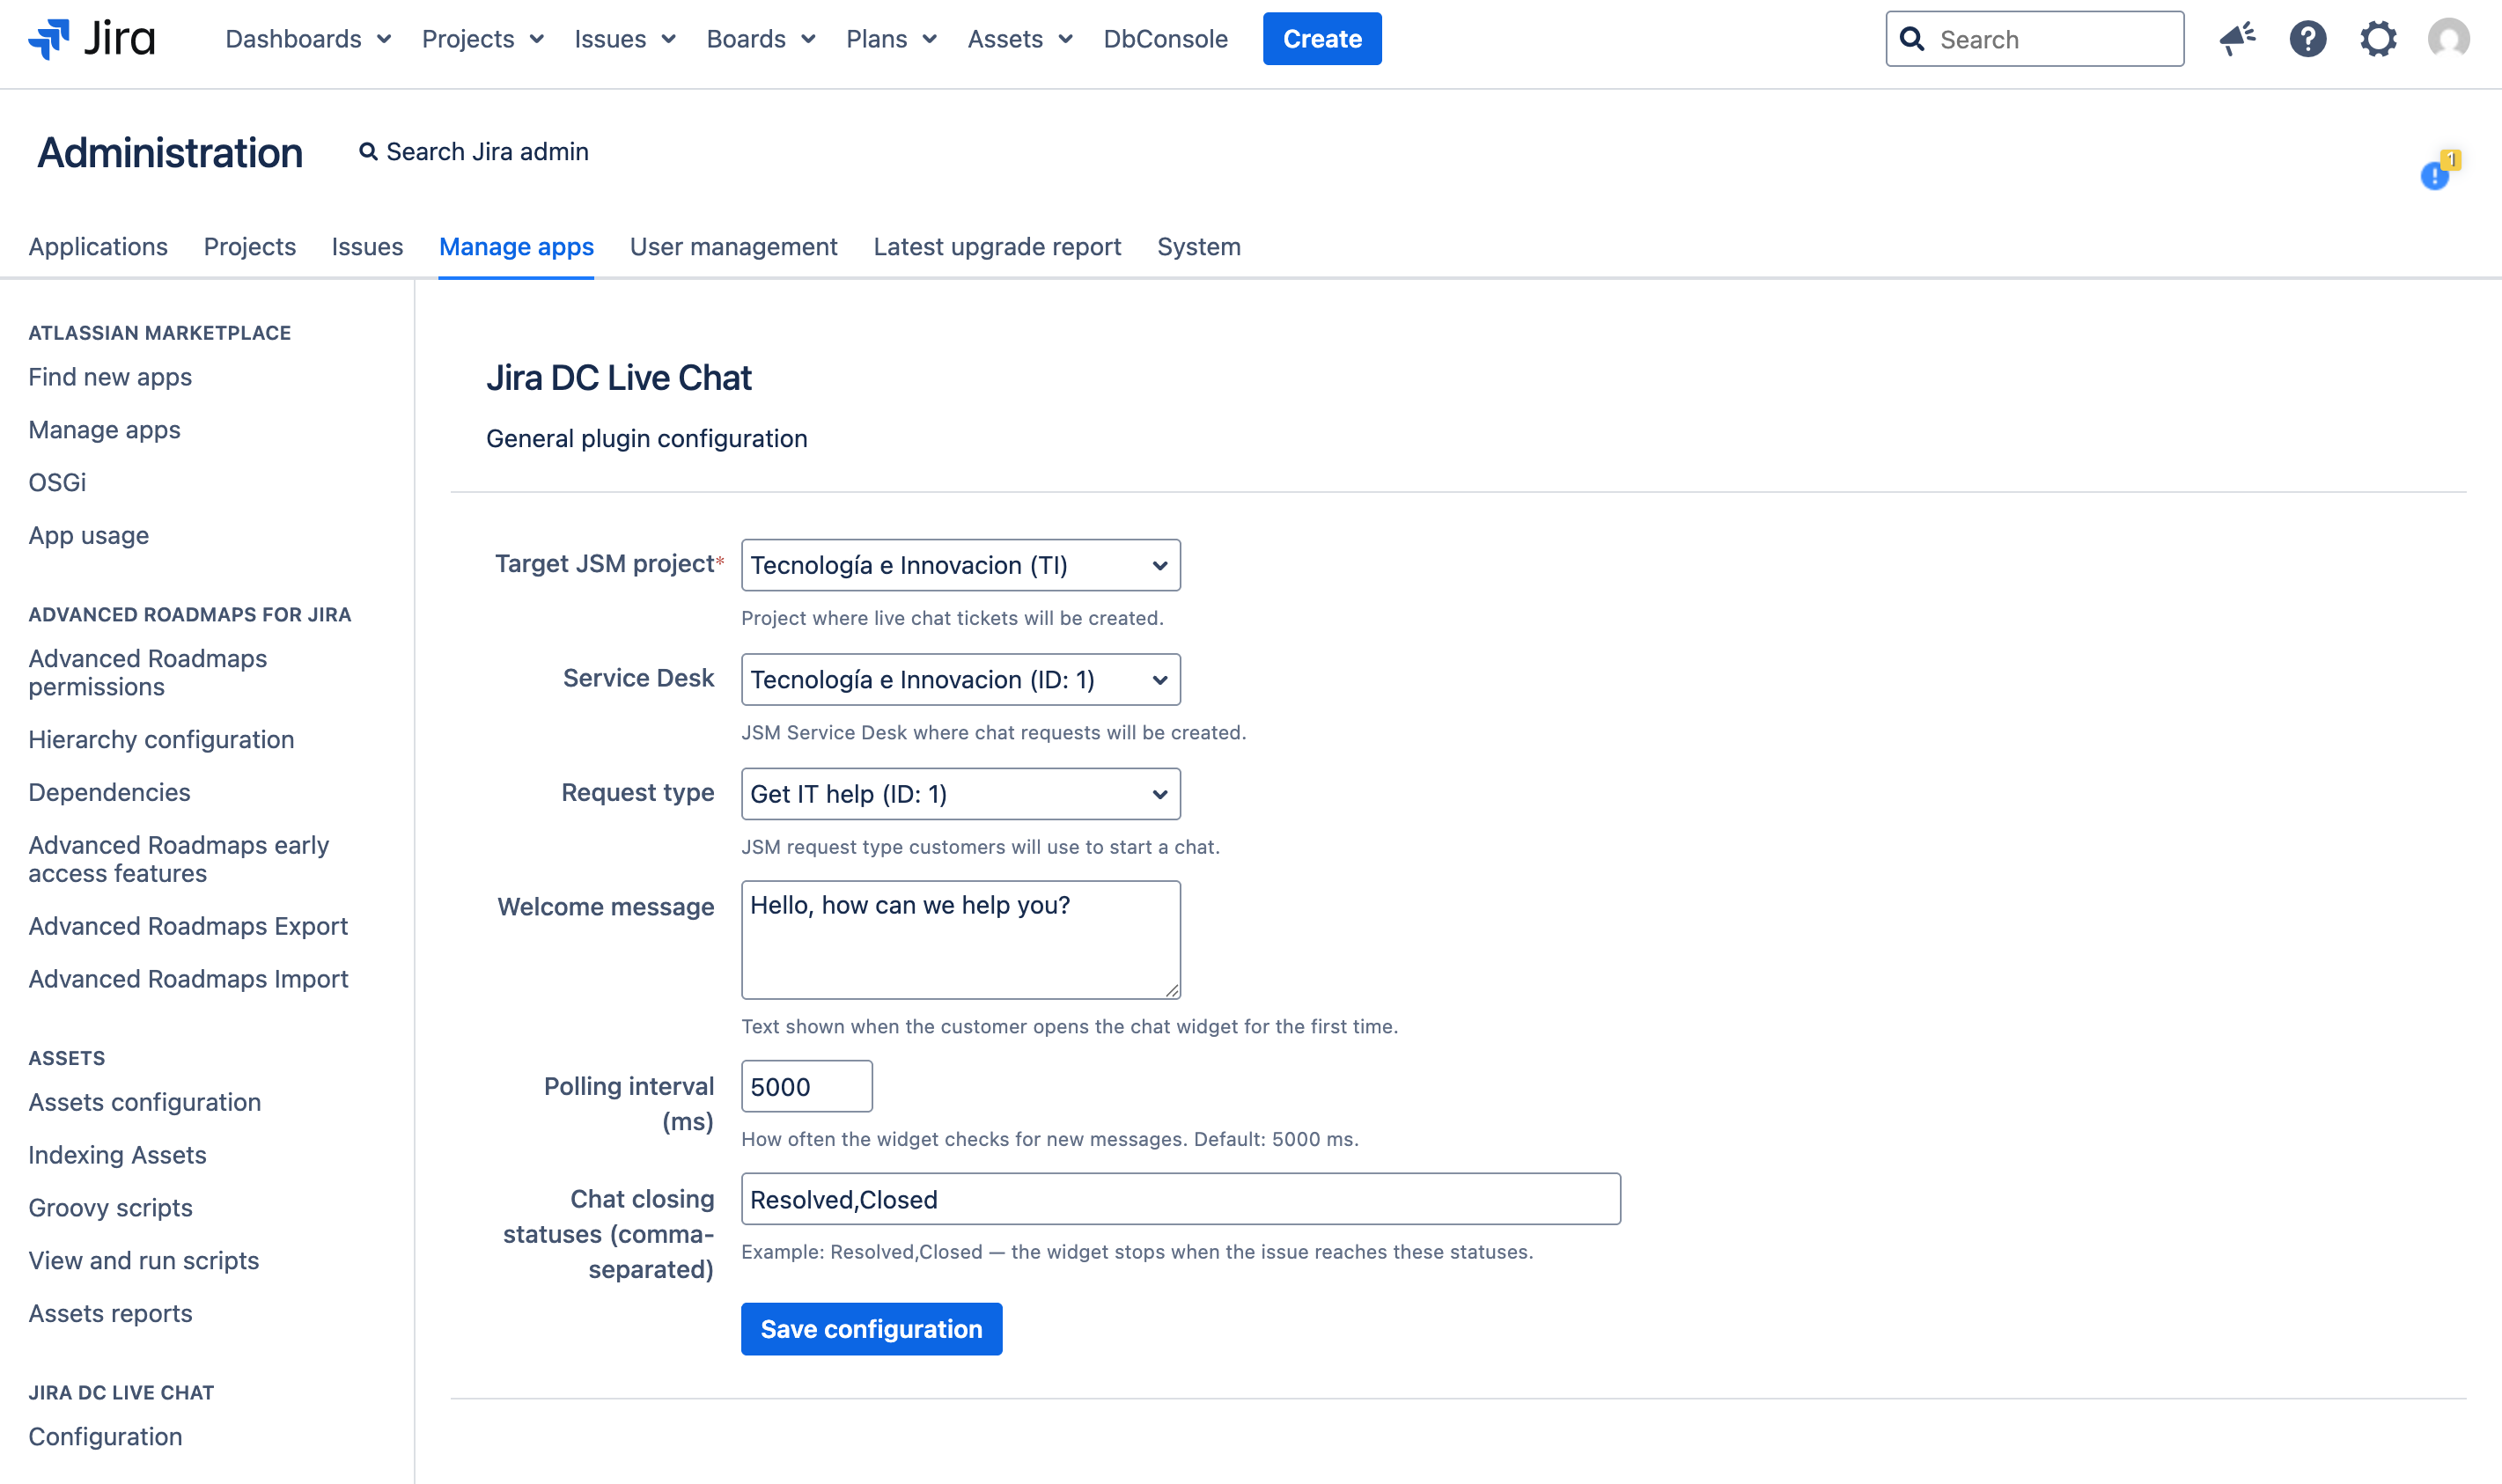
Task: Open Advanced Roadmaps early access features
Action: [x=178, y=860]
